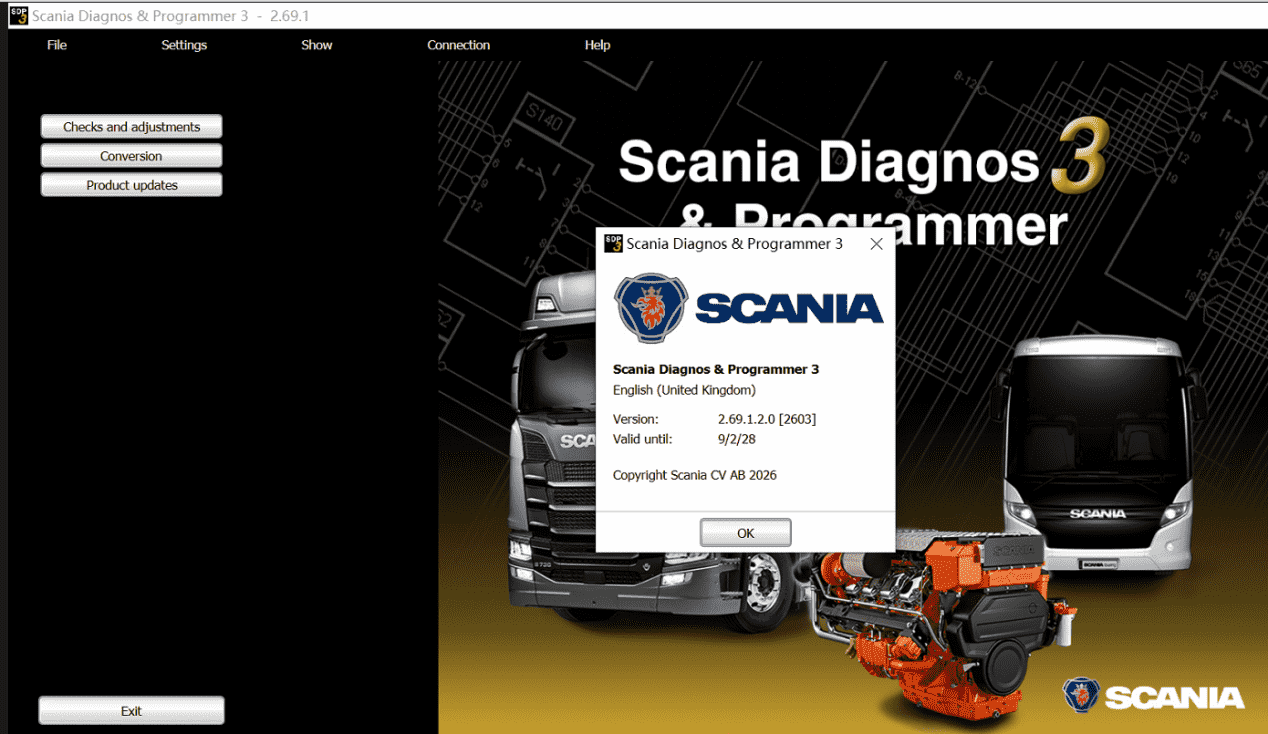This screenshot has width=1268, height=734.
Task: Open the Show menu
Action: click(317, 45)
